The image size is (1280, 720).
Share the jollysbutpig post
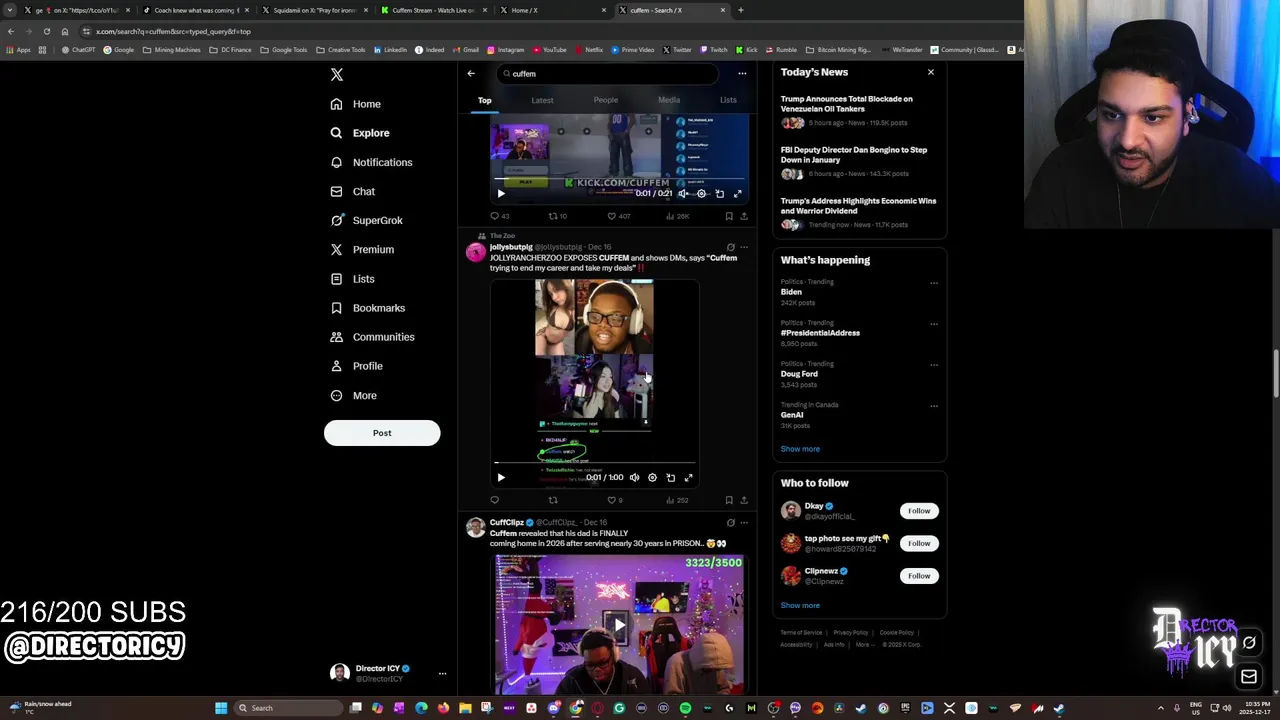743,500
